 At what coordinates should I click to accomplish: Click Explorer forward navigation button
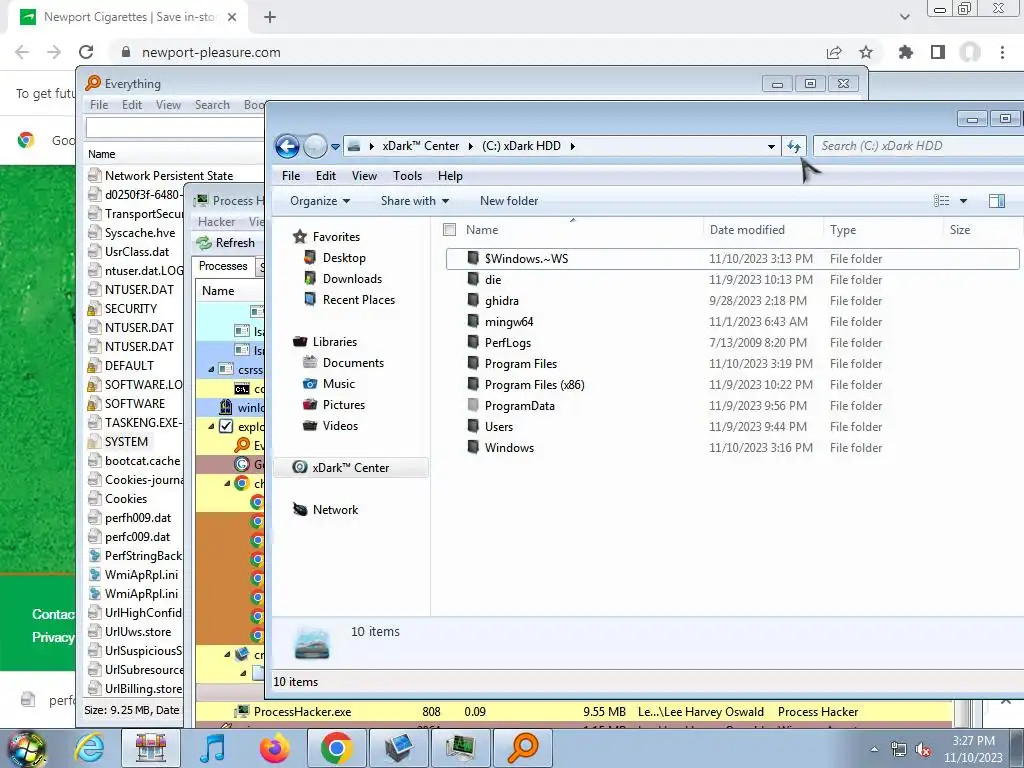315,146
